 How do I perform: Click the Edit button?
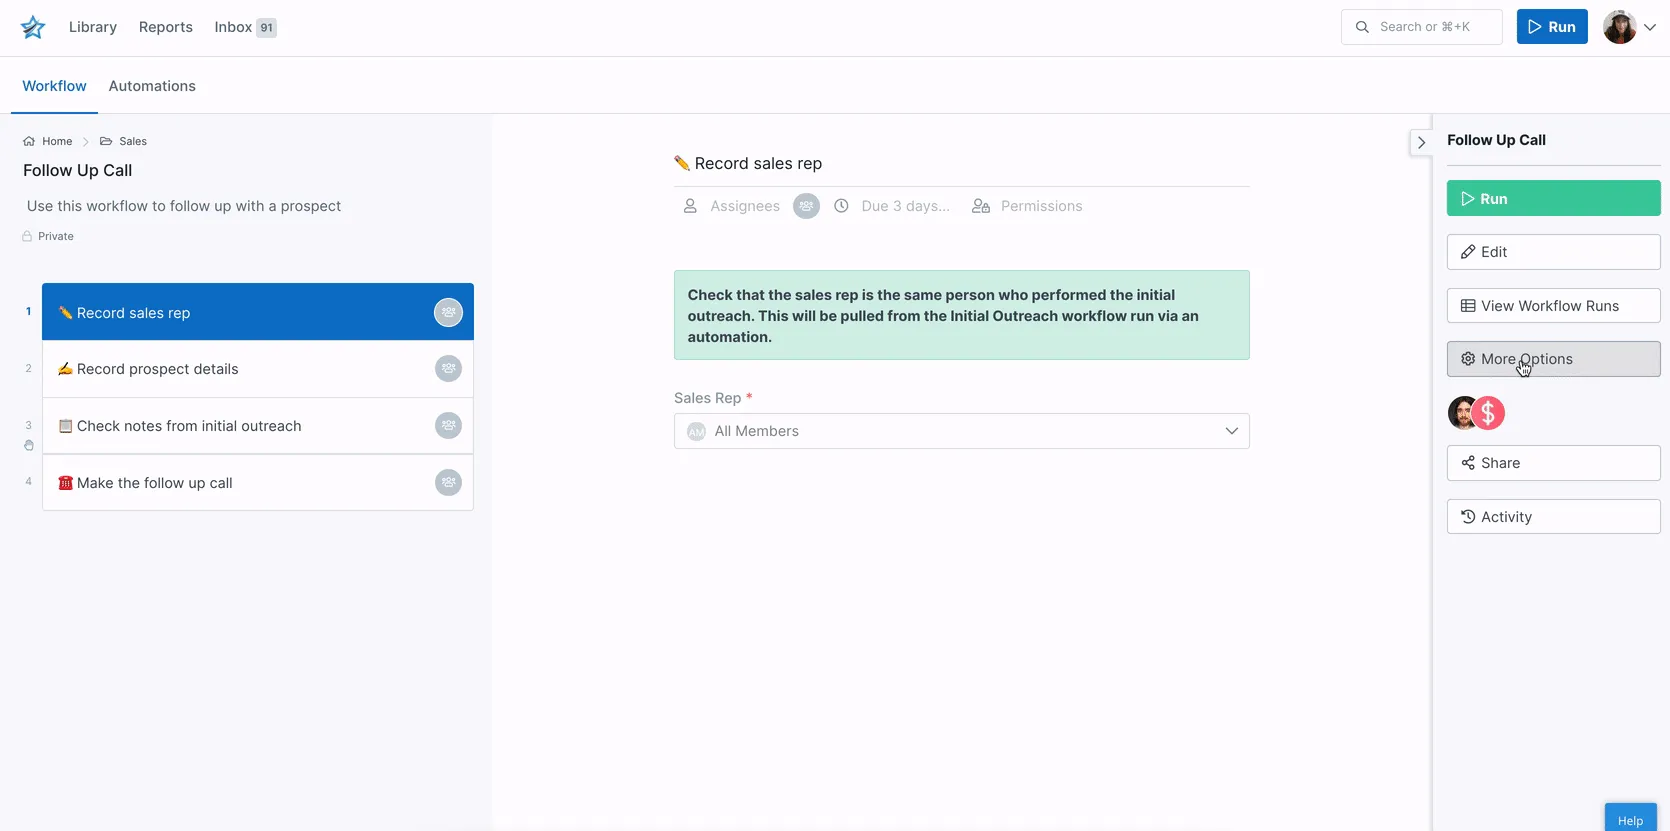point(1553,252)
